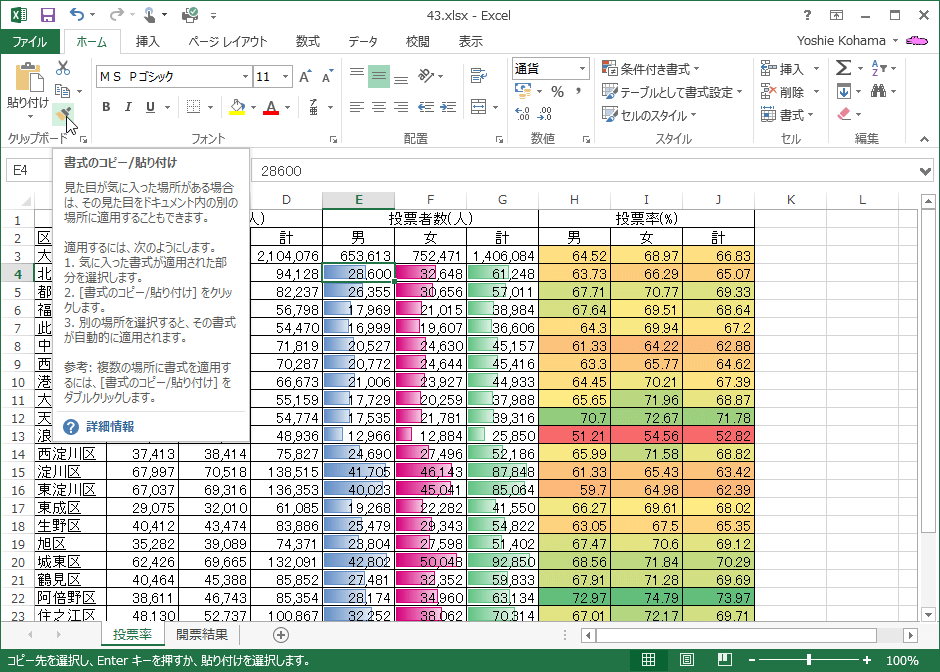Click the increase indent icon
The image size is (940, 672).
pos(448,107)
